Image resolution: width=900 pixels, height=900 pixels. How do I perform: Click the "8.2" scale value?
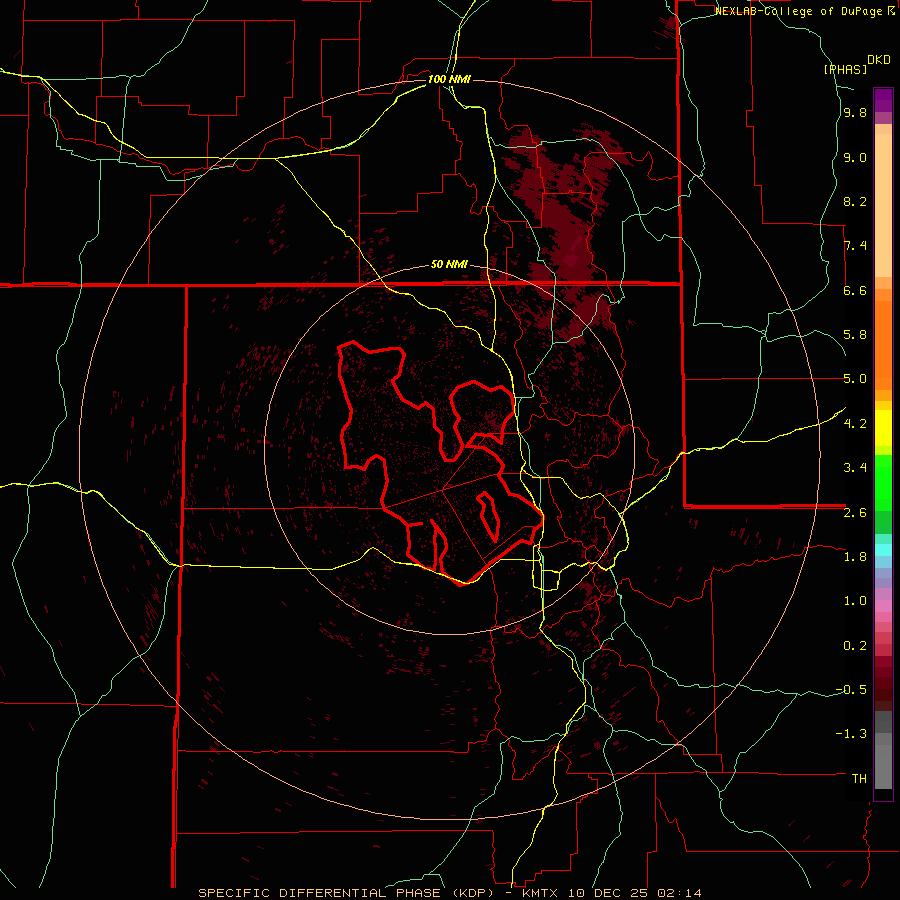tap(855, 201)
